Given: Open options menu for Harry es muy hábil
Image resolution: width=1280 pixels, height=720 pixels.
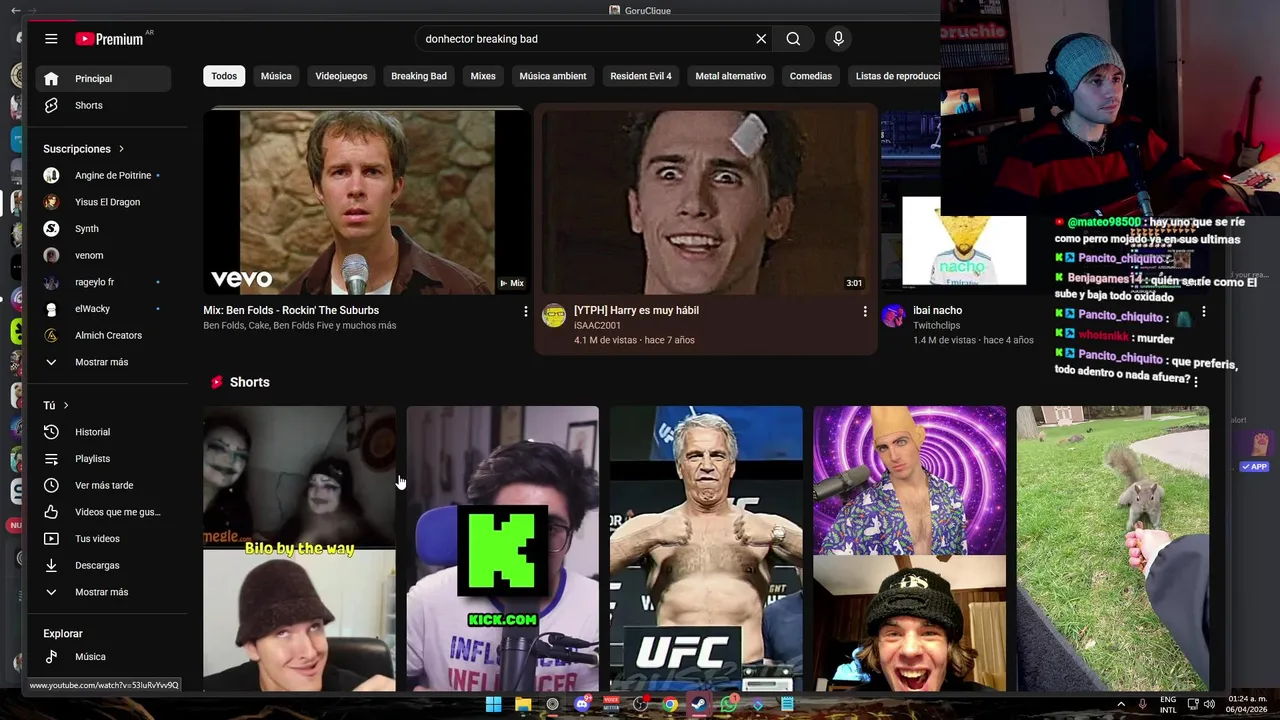Looking at the screenshot, I should point(865,312).
